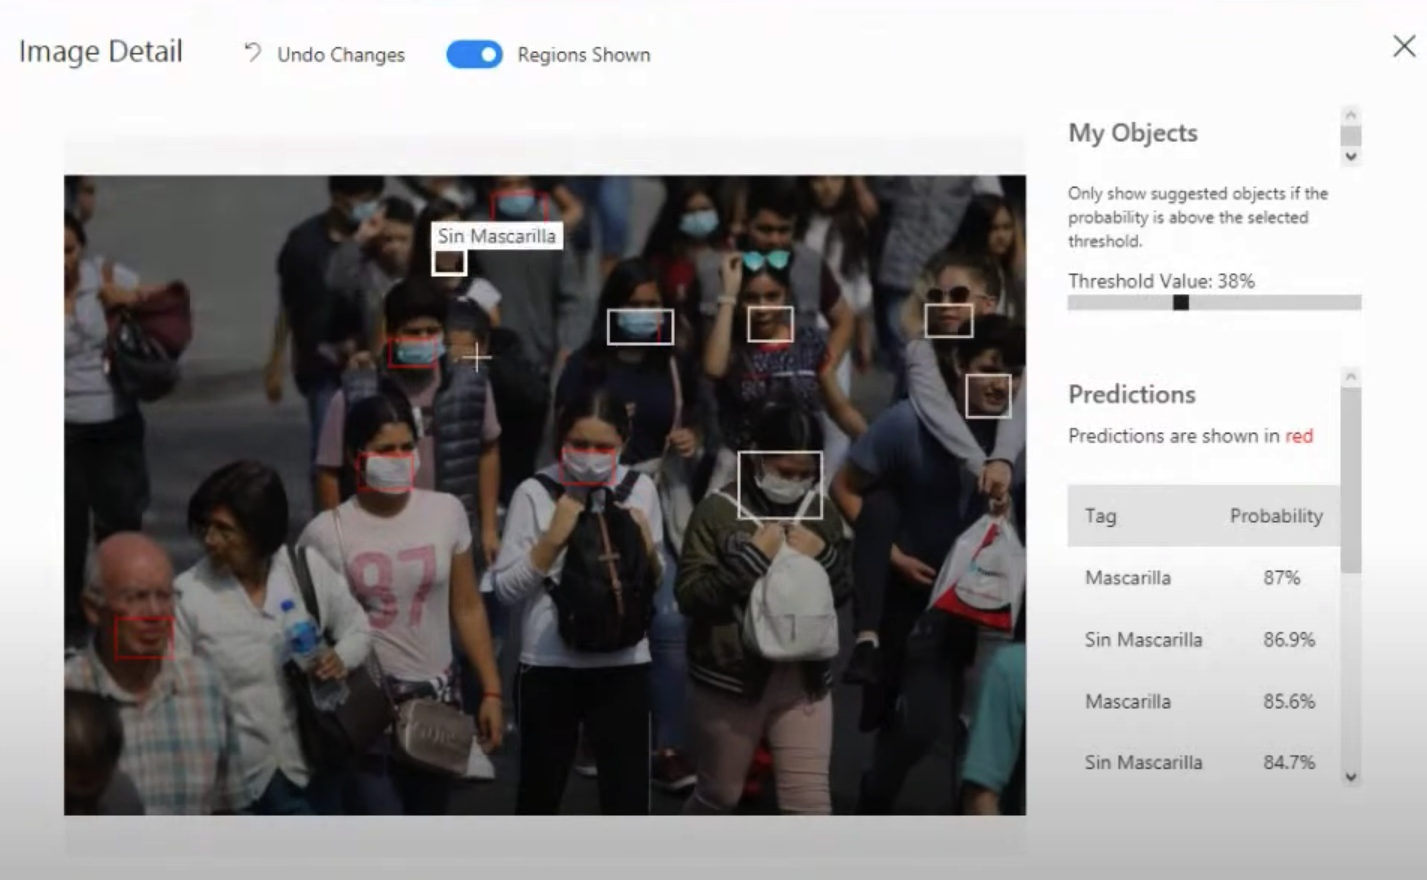Select red region on elderly man's face
1427x880 pixels.
(x=144, y=638)
